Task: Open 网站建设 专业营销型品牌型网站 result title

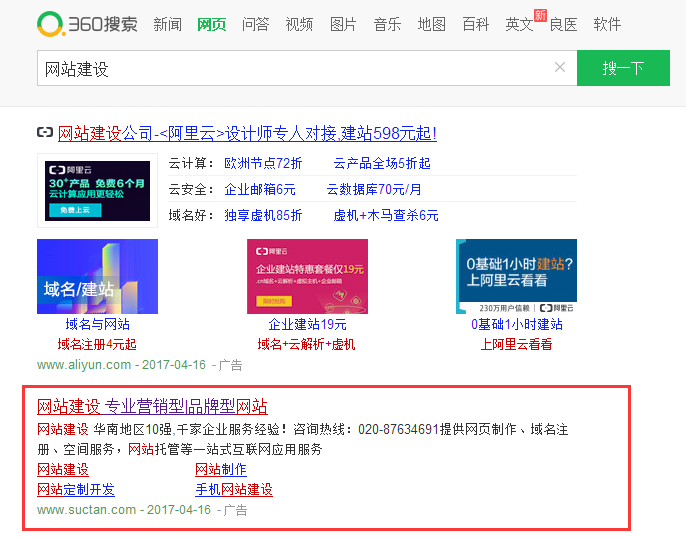Action: tap(152, 407)
